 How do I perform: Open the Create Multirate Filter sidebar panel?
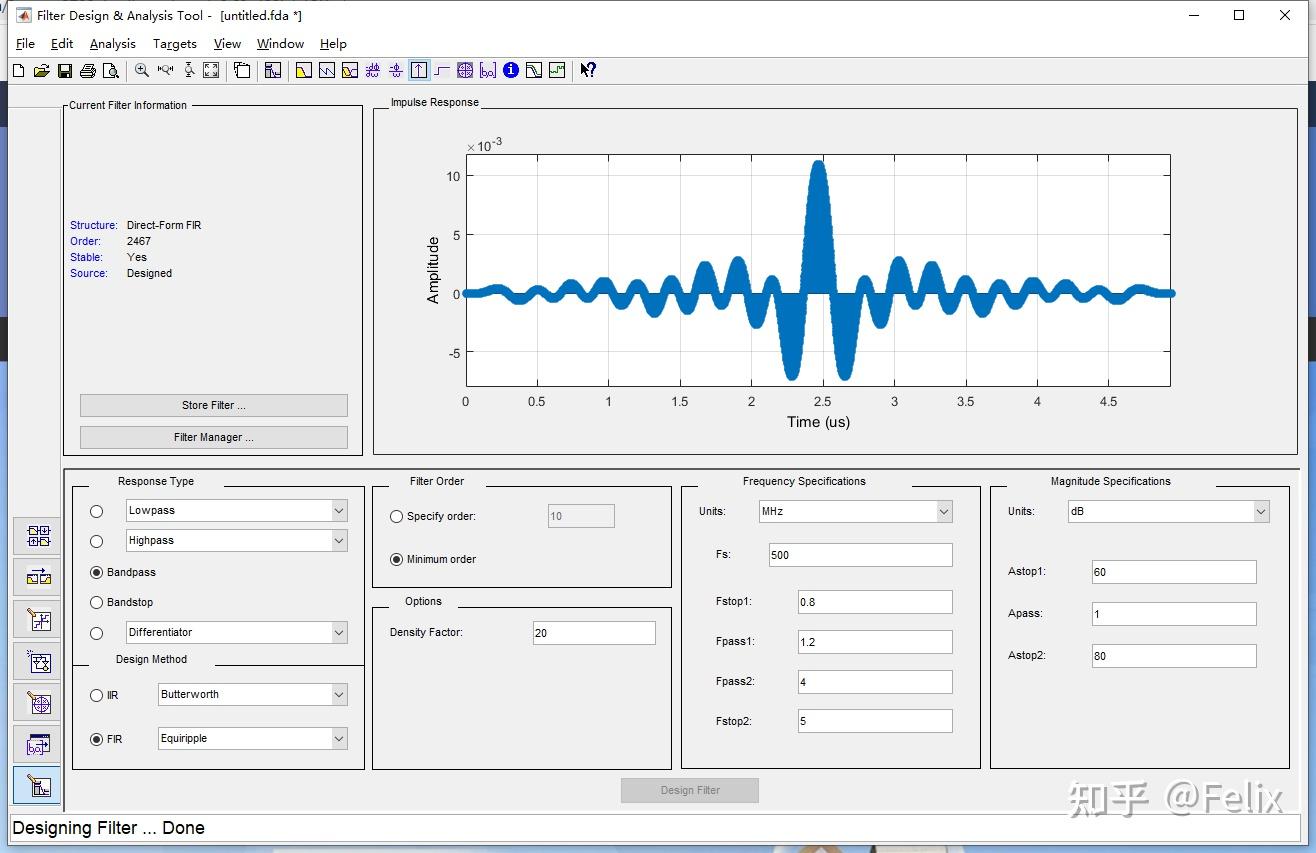pos(38,536)
